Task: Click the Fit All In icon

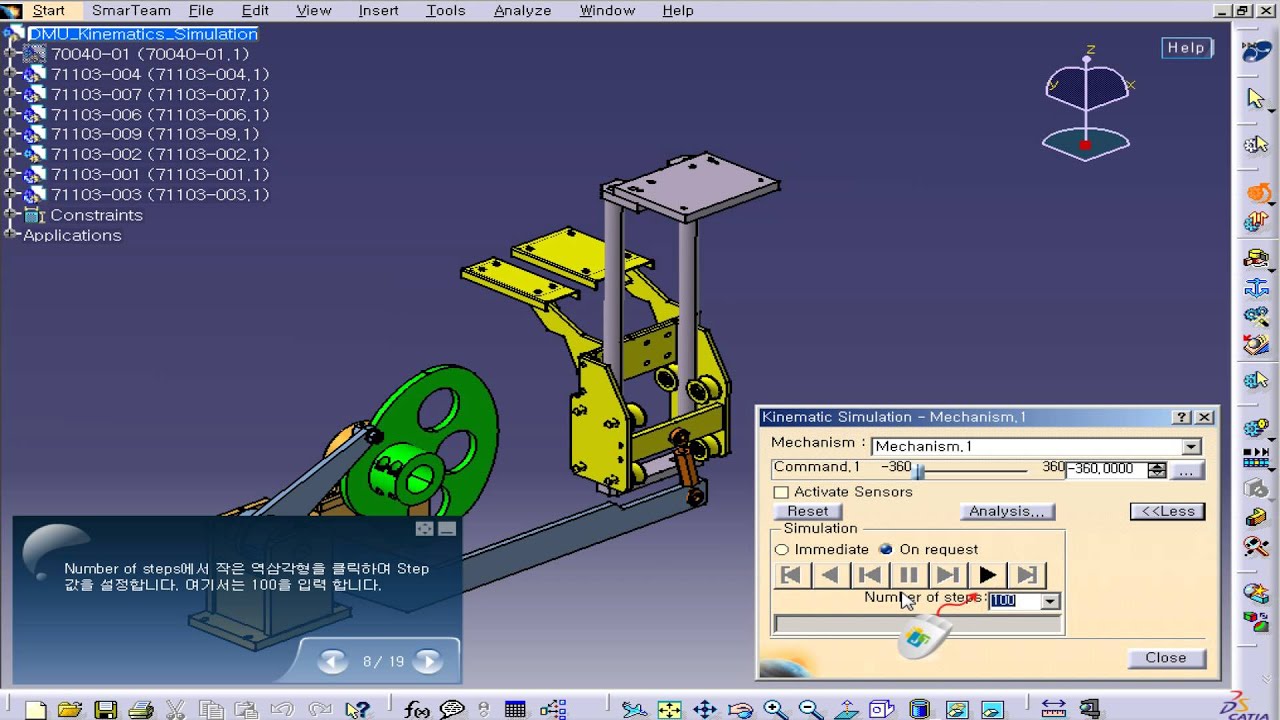Action: click(669, 710)
